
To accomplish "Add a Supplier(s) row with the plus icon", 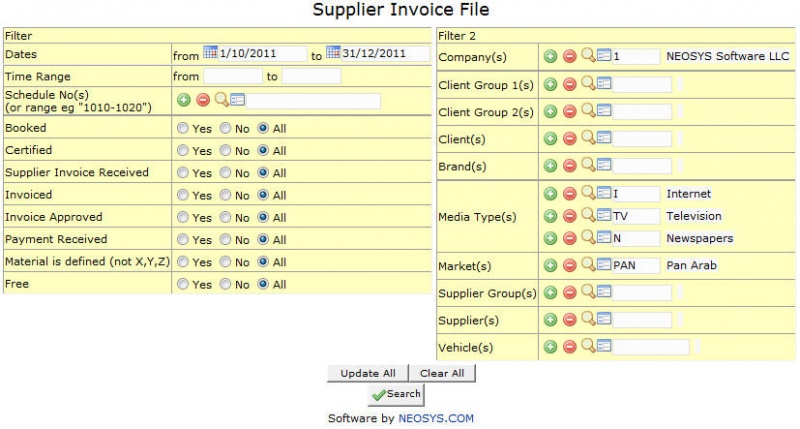I will pos(550,320).
